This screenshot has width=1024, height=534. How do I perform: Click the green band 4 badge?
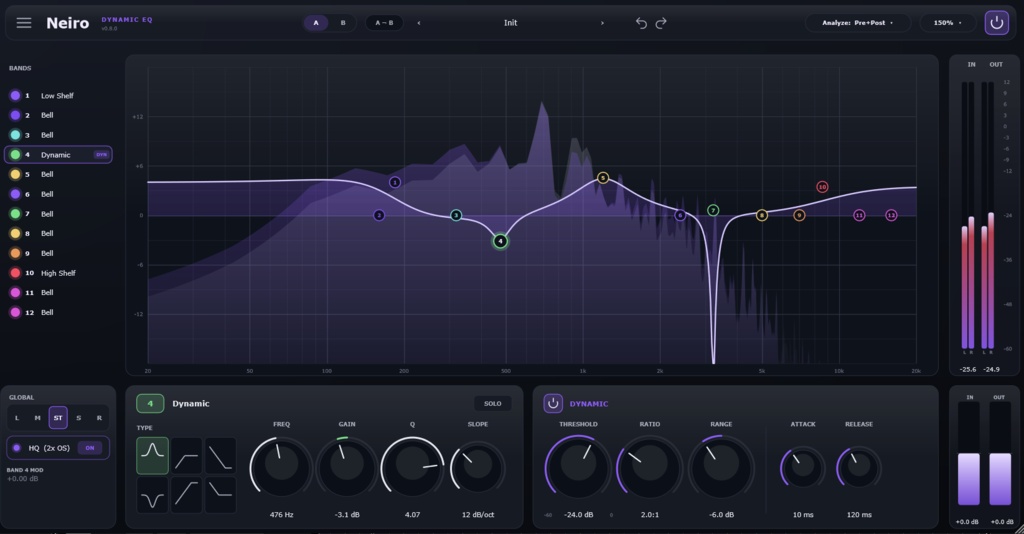[x=150, y=403]
